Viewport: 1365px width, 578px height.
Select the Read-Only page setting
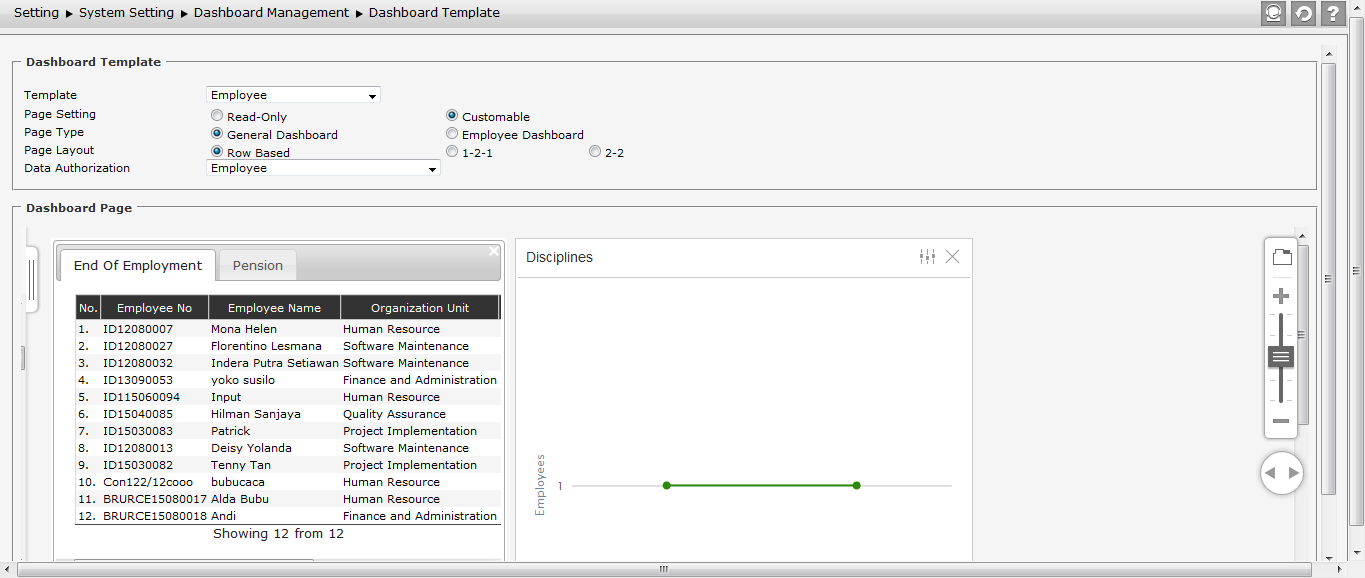(217, 116)
